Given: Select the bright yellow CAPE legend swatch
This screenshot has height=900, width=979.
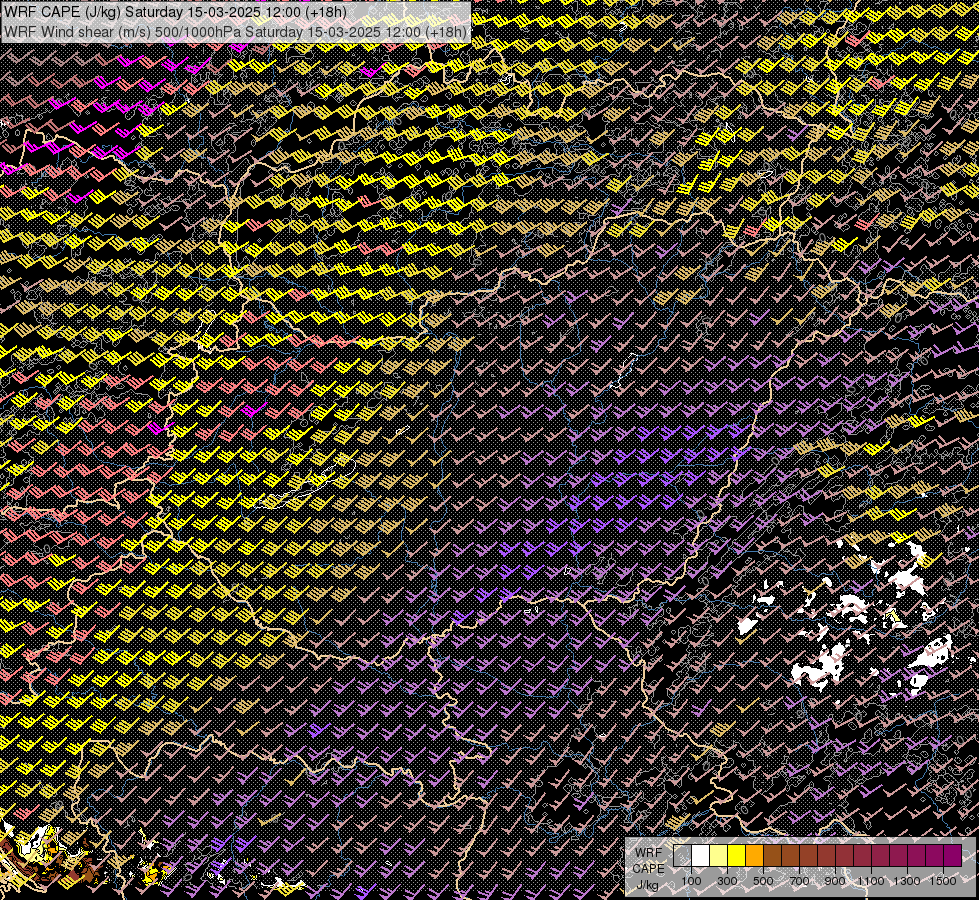Looking at the screenshot, I should pyautogui.click(x=737, y=856).
